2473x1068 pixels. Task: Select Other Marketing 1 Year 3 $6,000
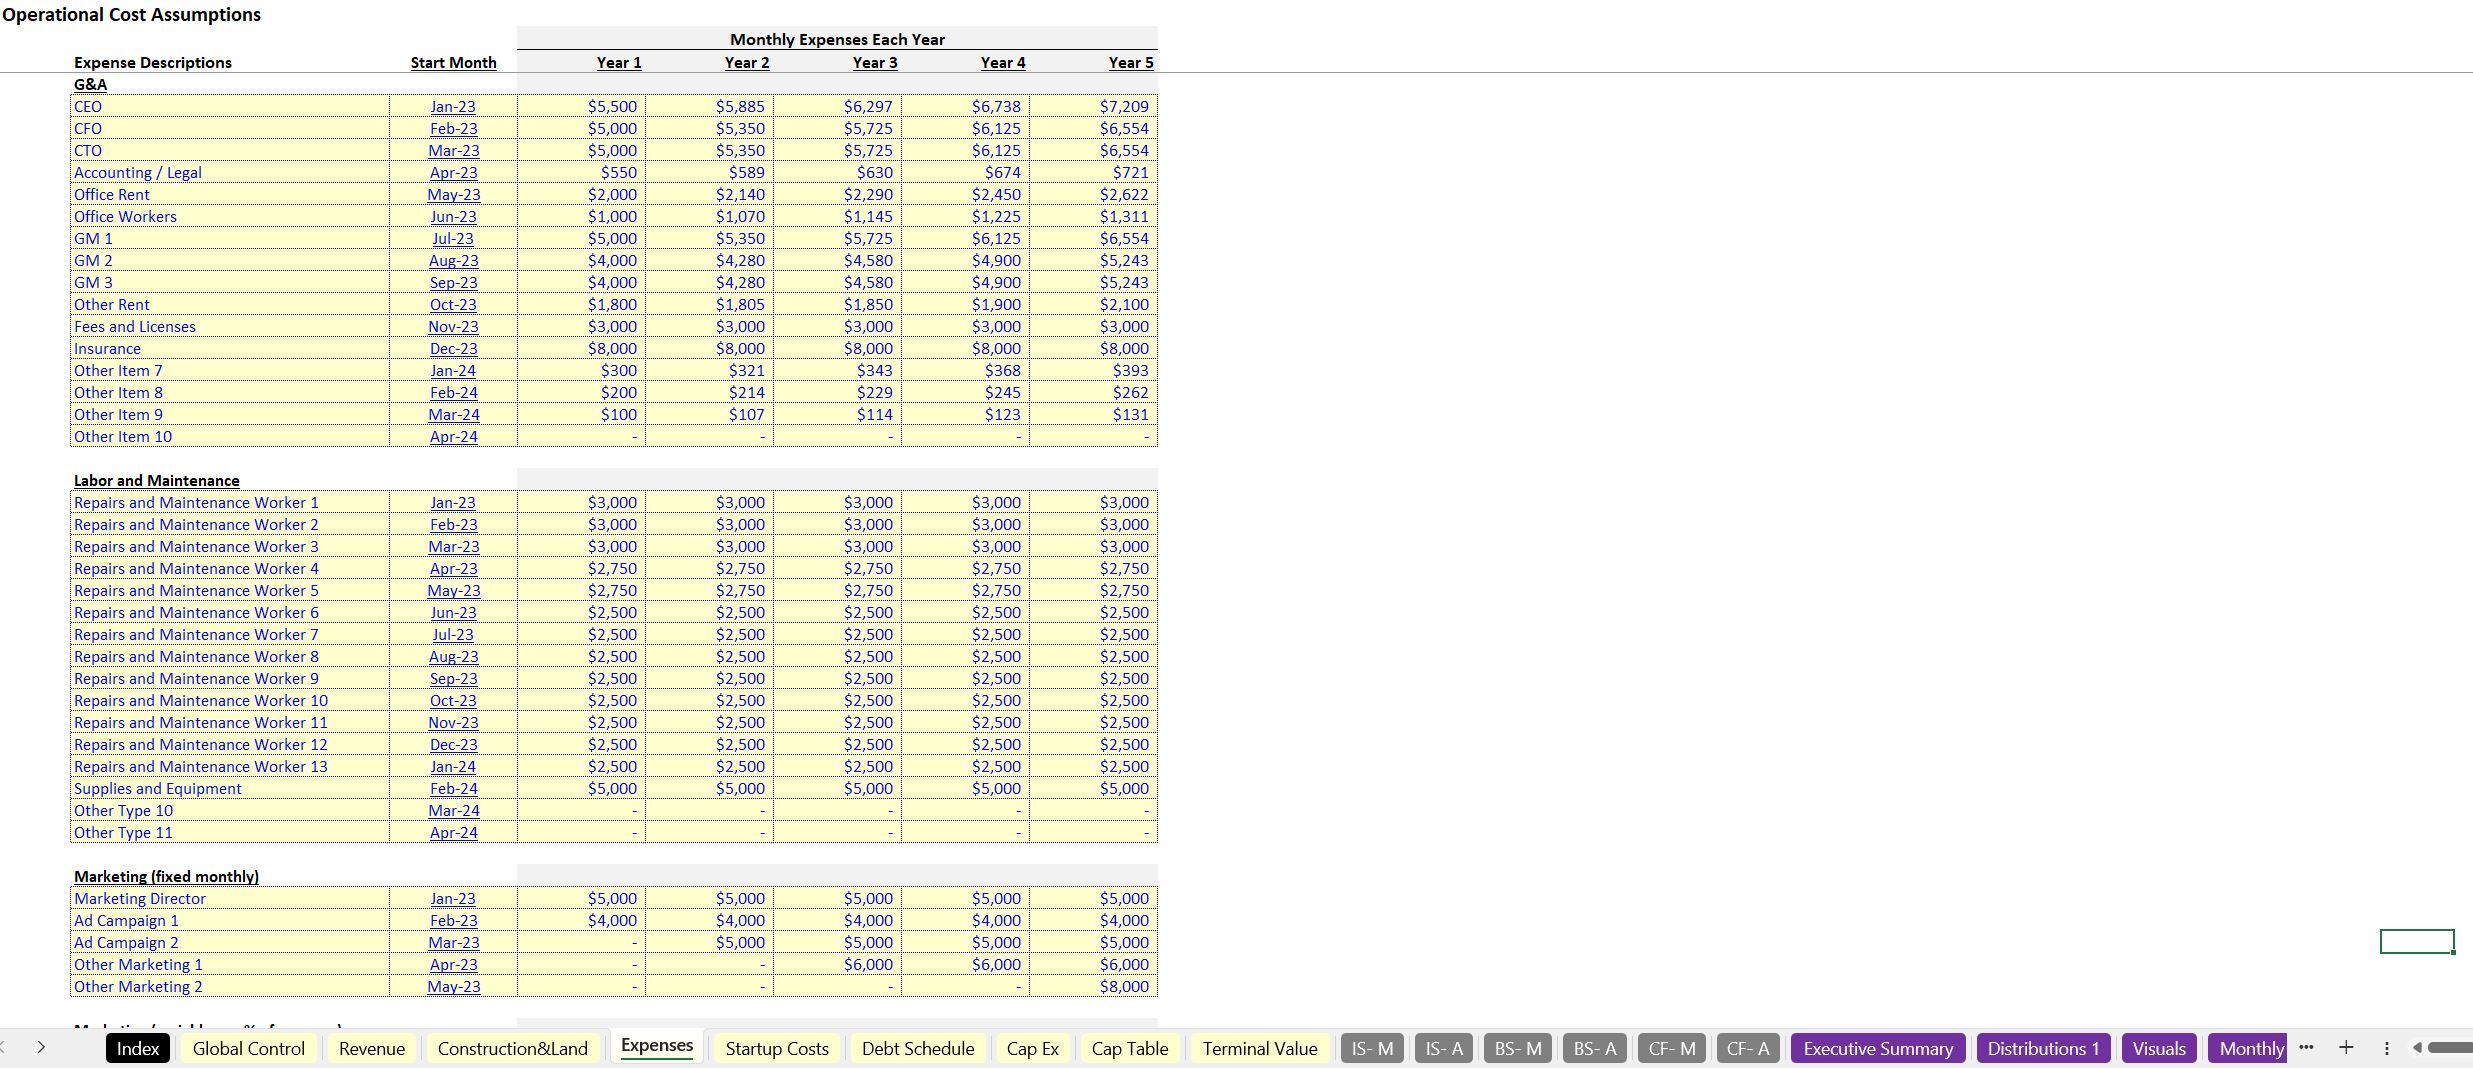click(837, 964)
